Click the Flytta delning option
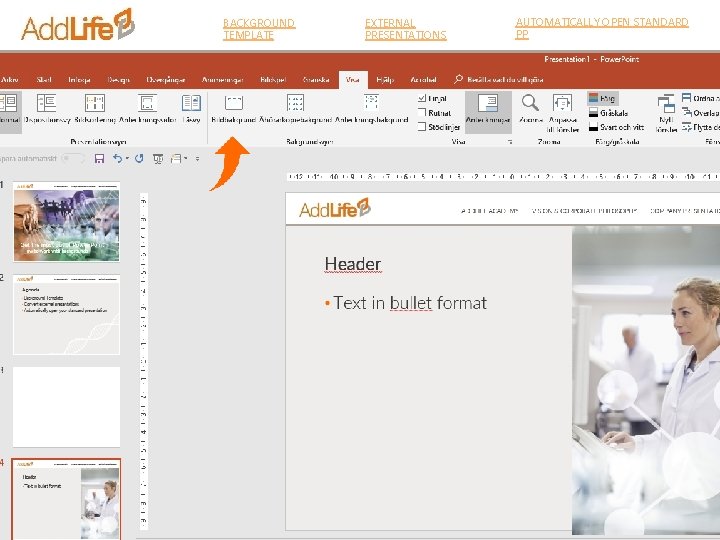This screenshot has height=540, width=720. point(700,127)
